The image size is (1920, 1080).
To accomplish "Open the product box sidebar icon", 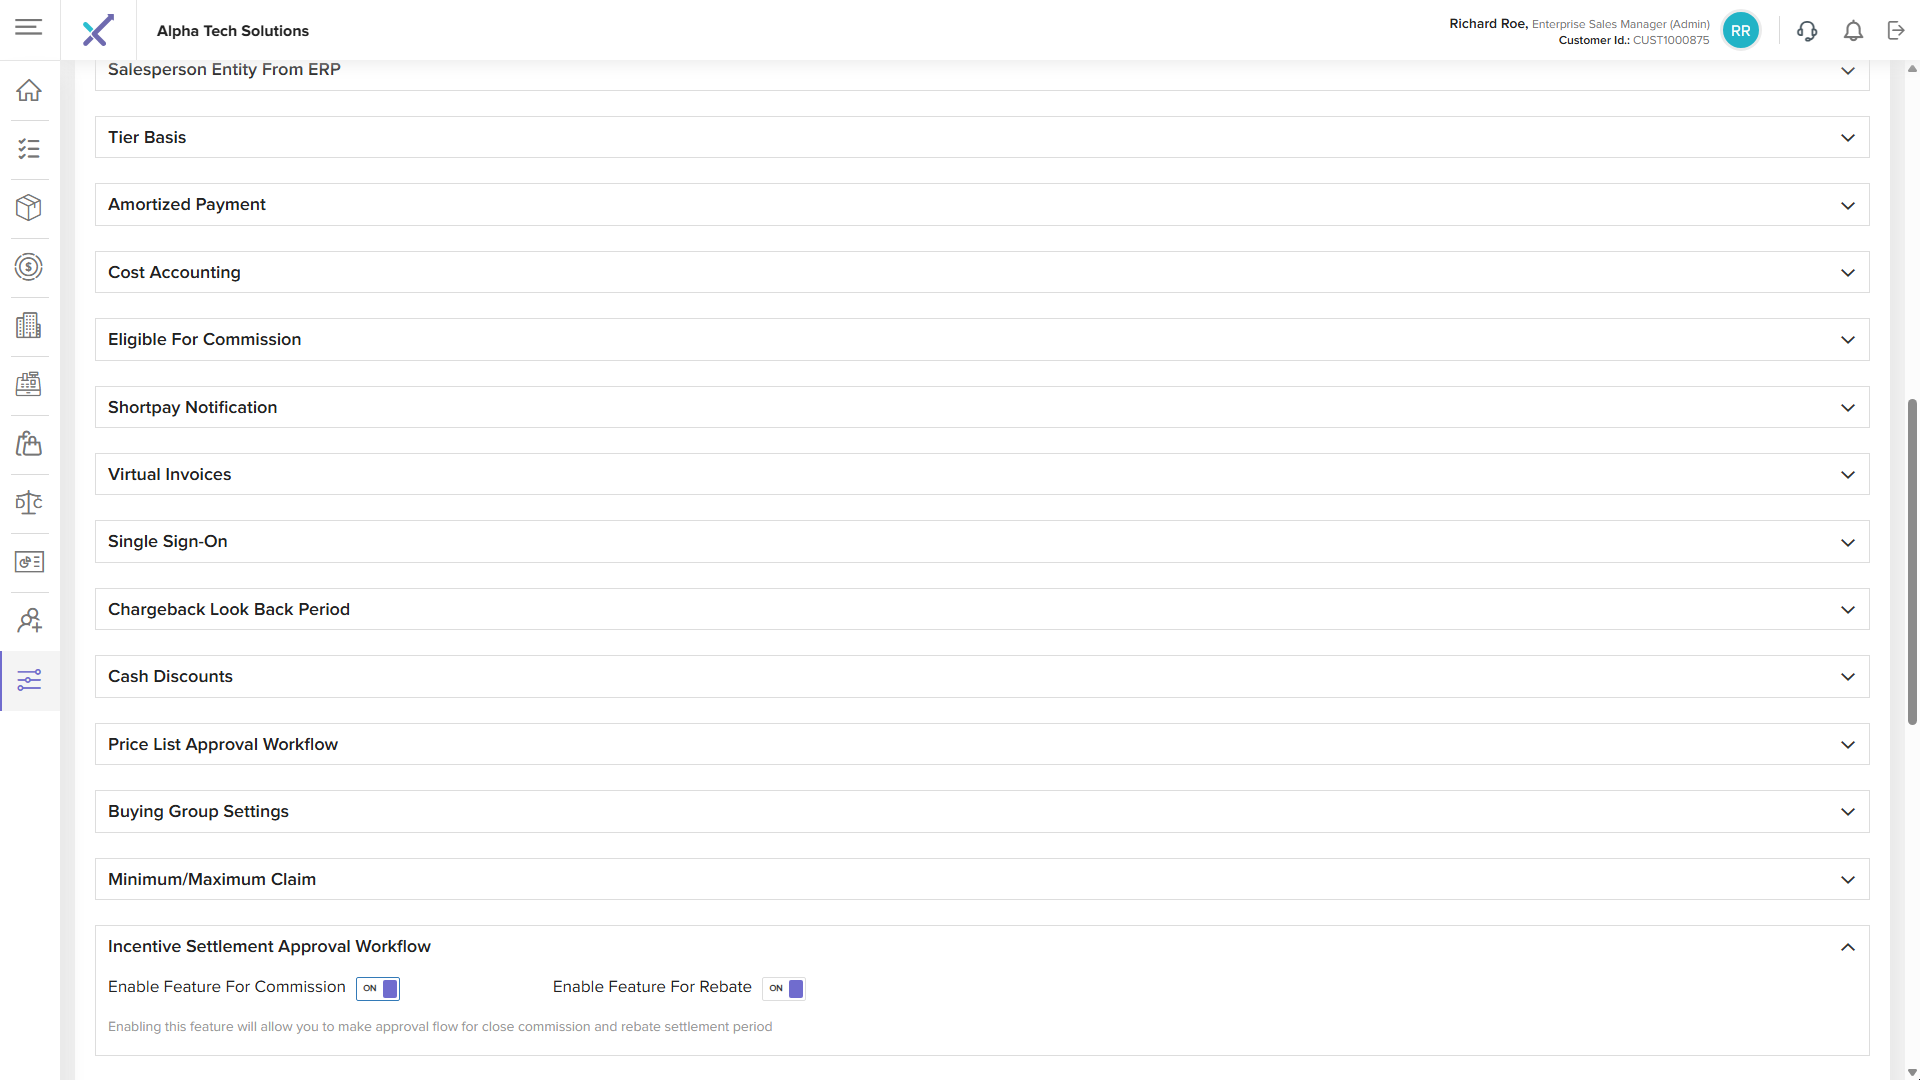I will pyautogui.click(x=29, y=208).
